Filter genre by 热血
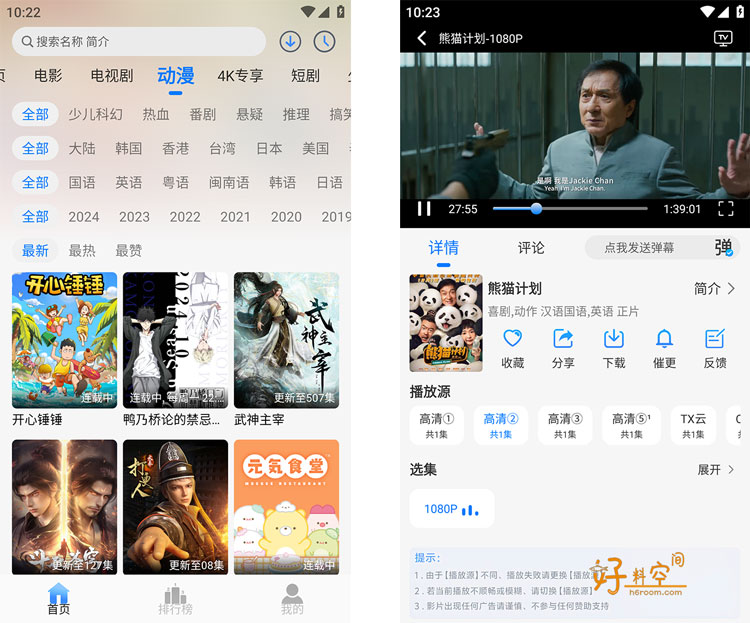The image size is (750, 623). coord(156,114)
